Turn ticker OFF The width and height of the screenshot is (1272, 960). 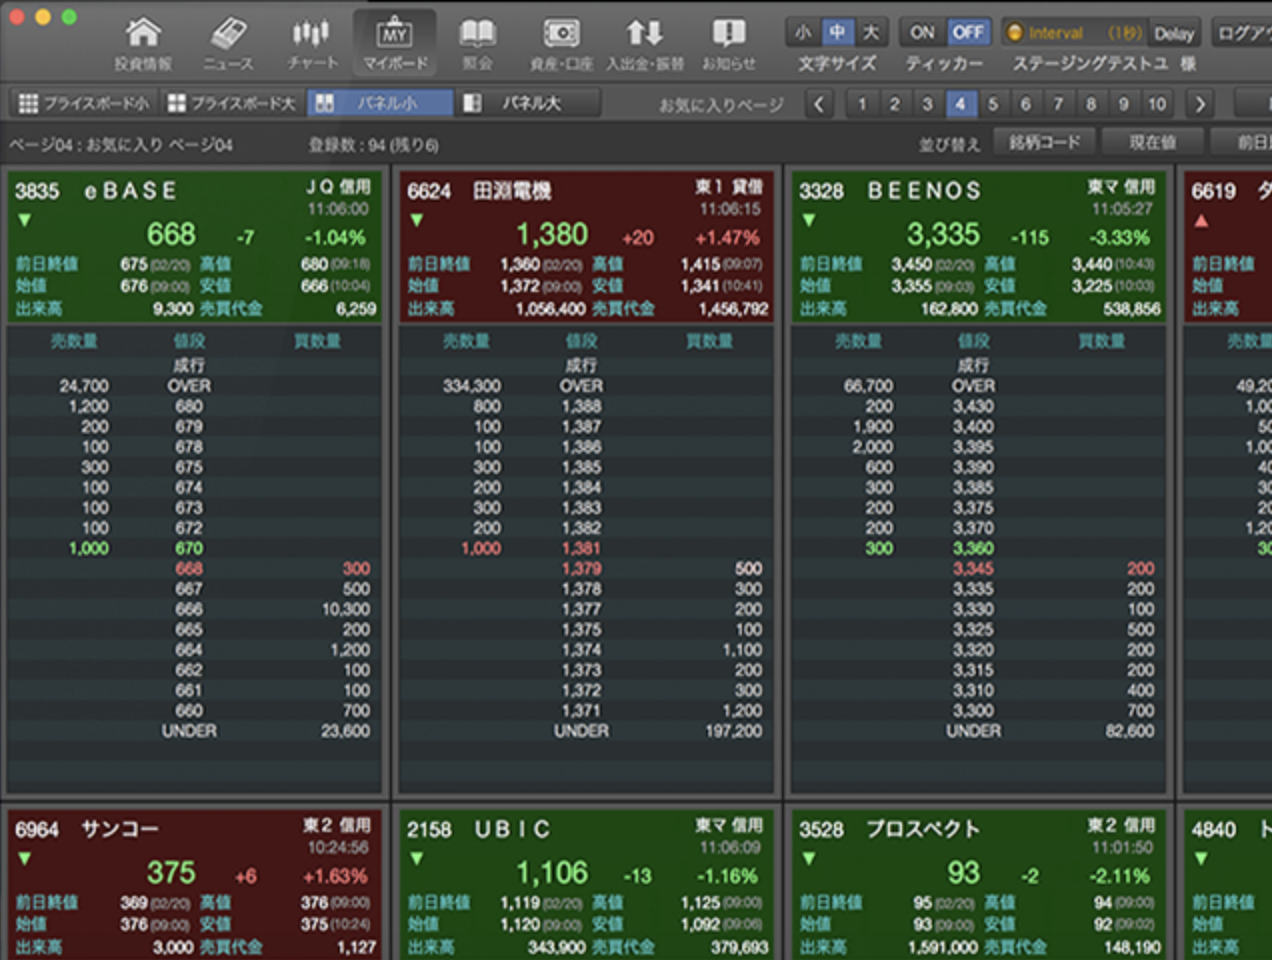967,33
